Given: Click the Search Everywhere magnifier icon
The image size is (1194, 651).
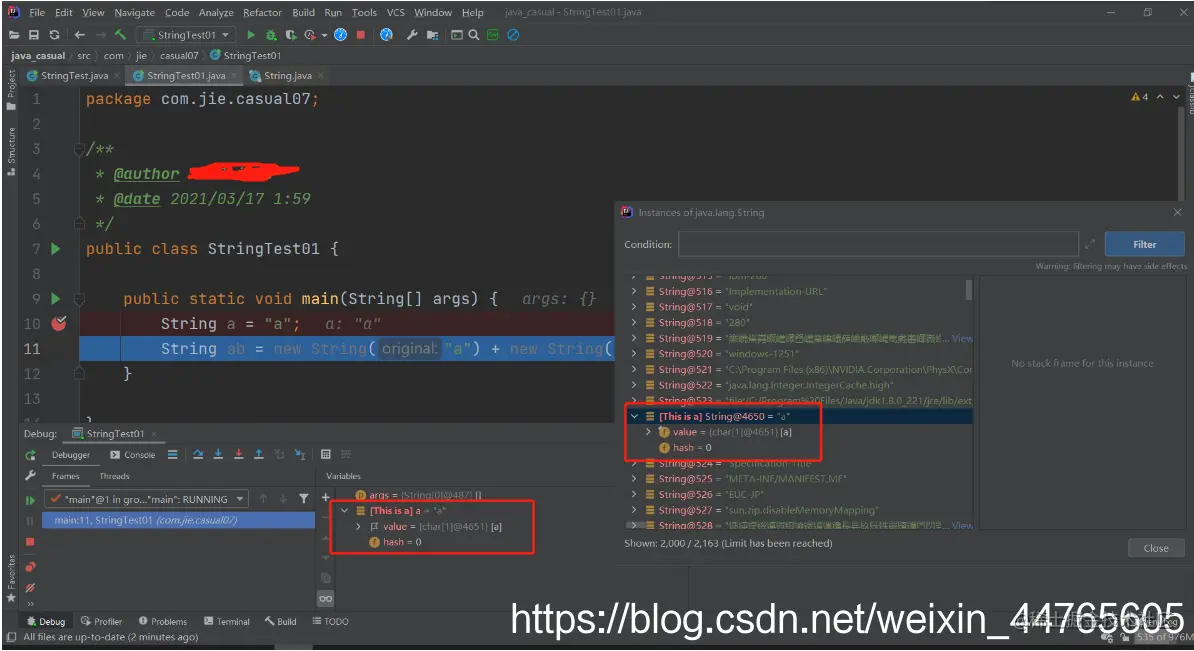Looking at the screenshot, I should coord(474,35).
